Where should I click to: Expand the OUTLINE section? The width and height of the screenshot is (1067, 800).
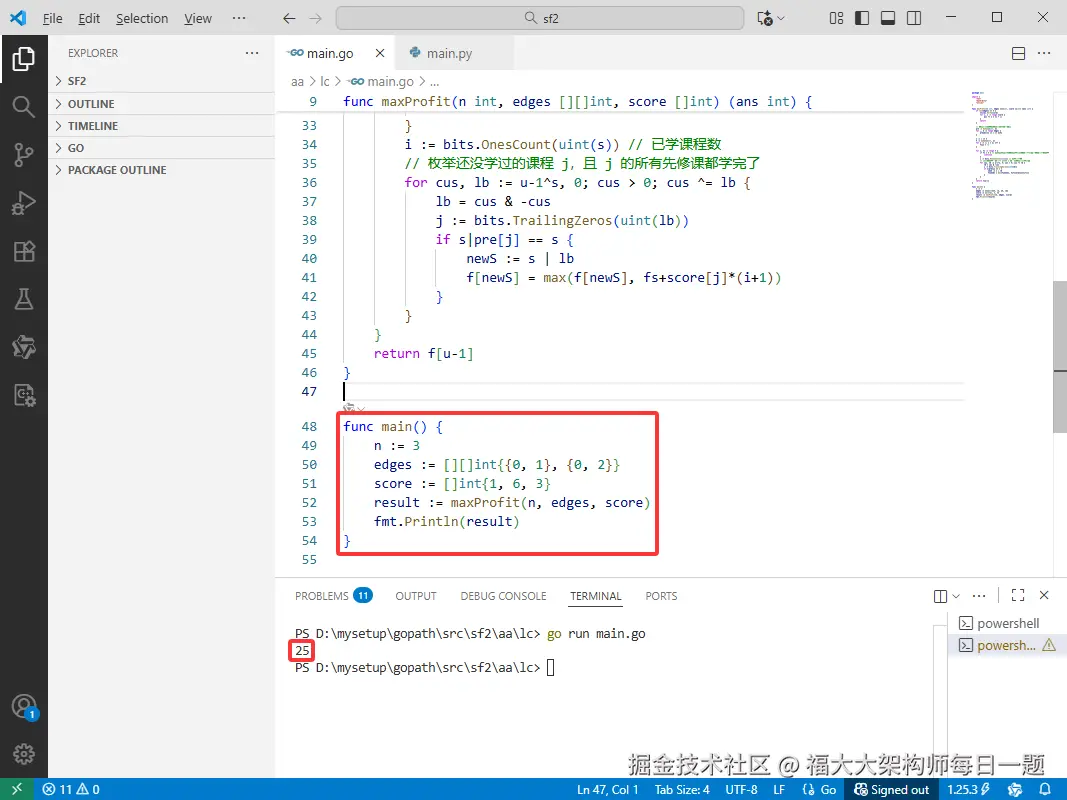pyautogui.click(x=91, y=104)
